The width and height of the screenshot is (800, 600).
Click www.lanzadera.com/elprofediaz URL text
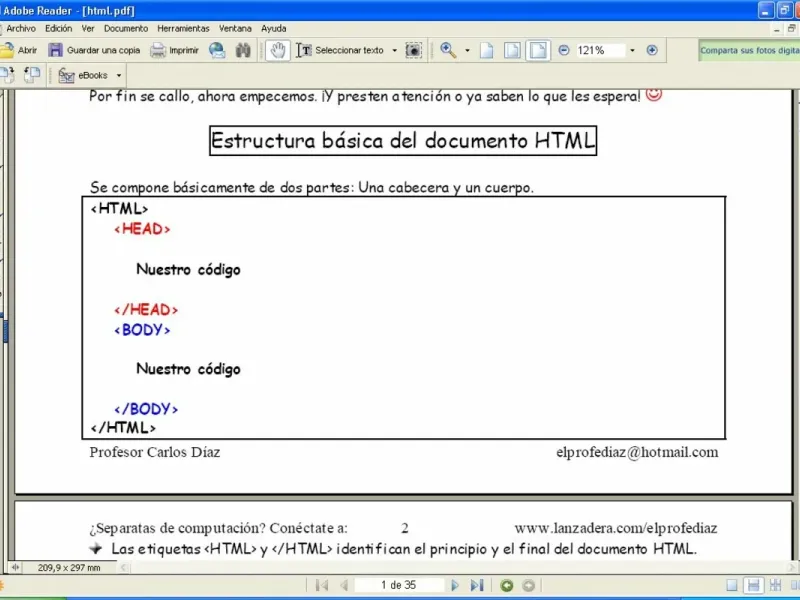(x=616, y=528)
